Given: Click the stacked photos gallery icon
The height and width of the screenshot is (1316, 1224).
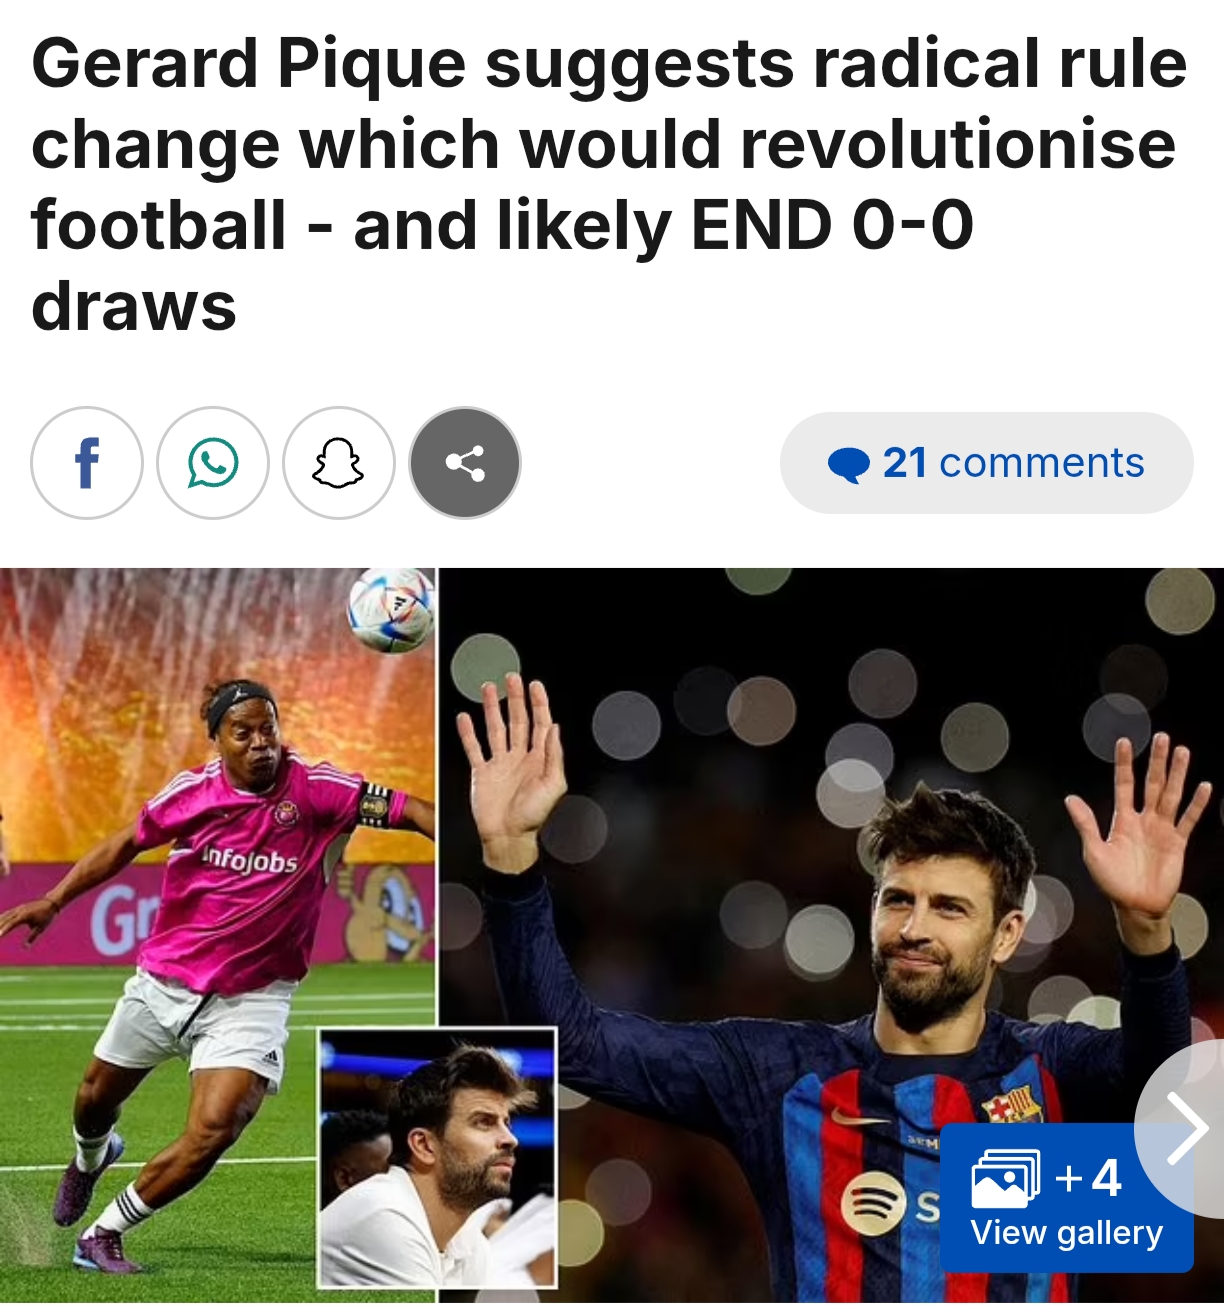Looking at the screenshot, I should coord(1006,1178).
